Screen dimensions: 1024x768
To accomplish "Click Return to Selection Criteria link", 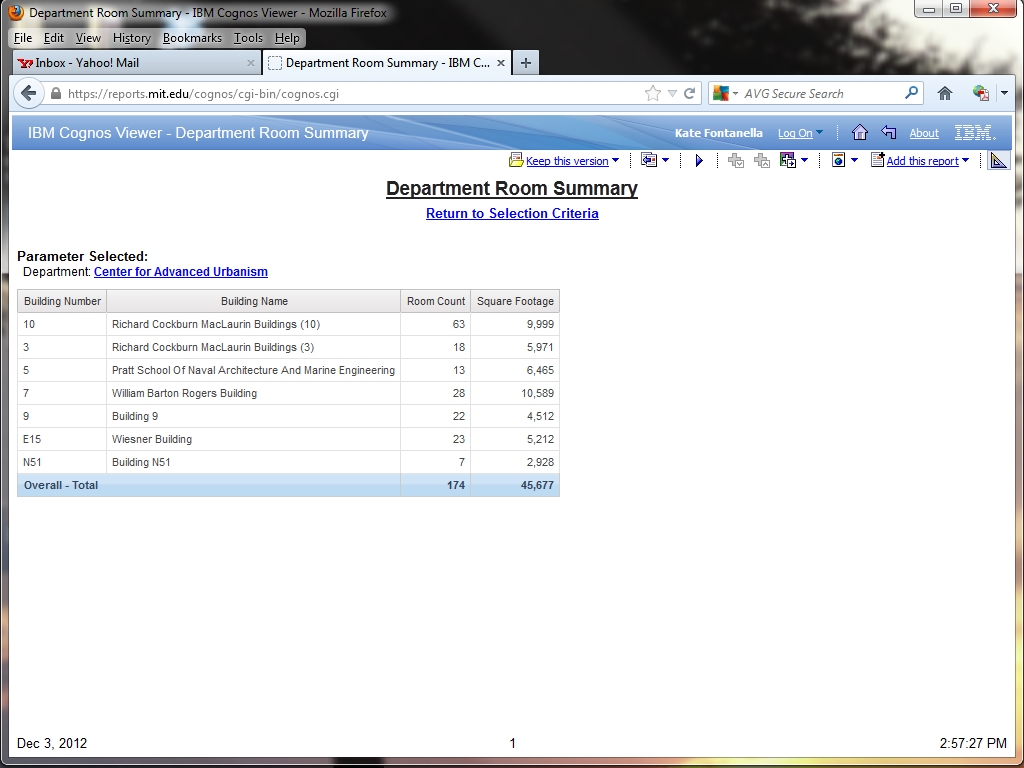I will click(512, 213).
